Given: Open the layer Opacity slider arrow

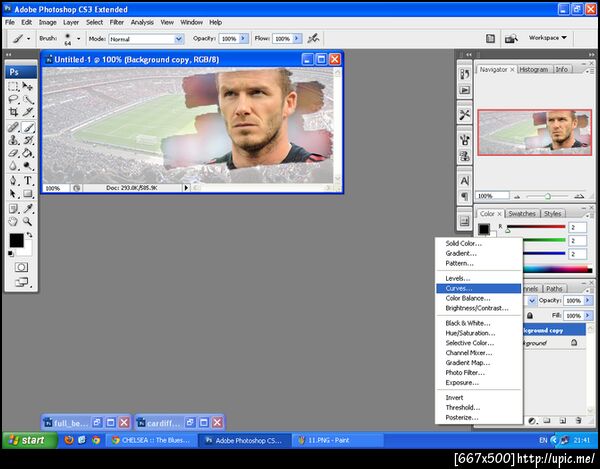Looking at the screenshot, I should pyautogui.click(x=588, y=300).
